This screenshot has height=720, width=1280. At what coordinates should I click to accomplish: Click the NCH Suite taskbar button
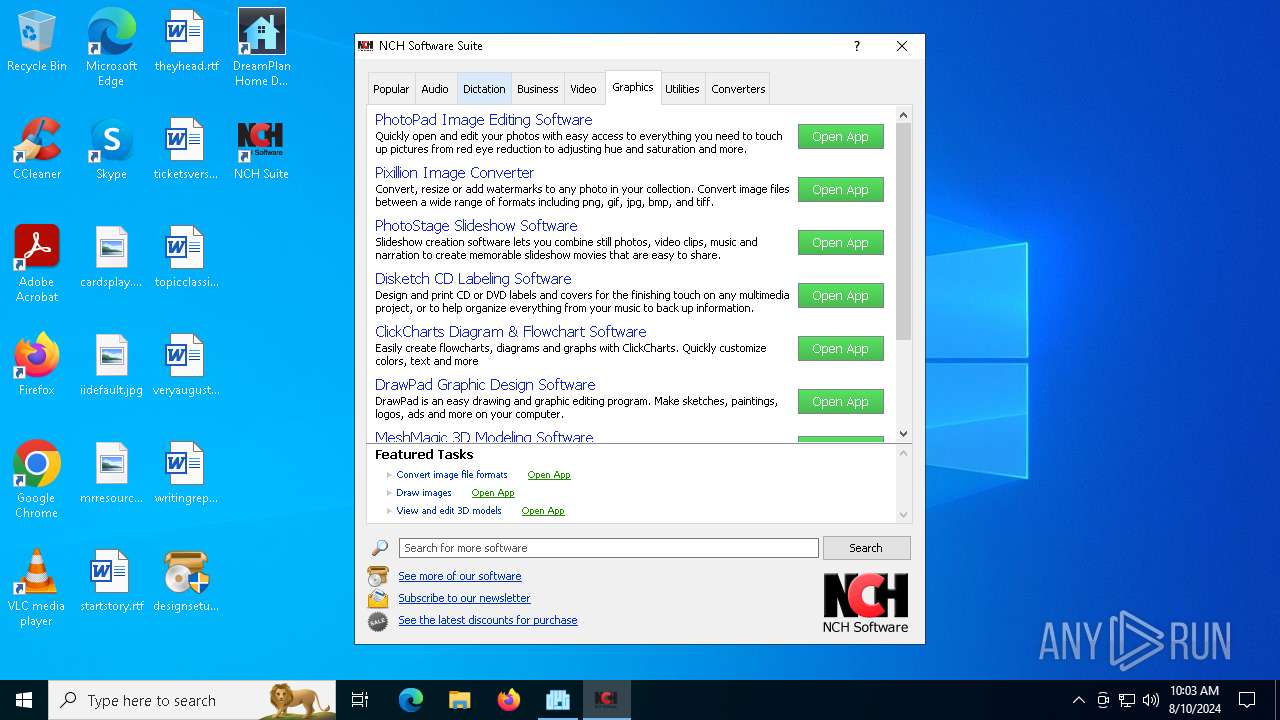(x=606, y=700)
